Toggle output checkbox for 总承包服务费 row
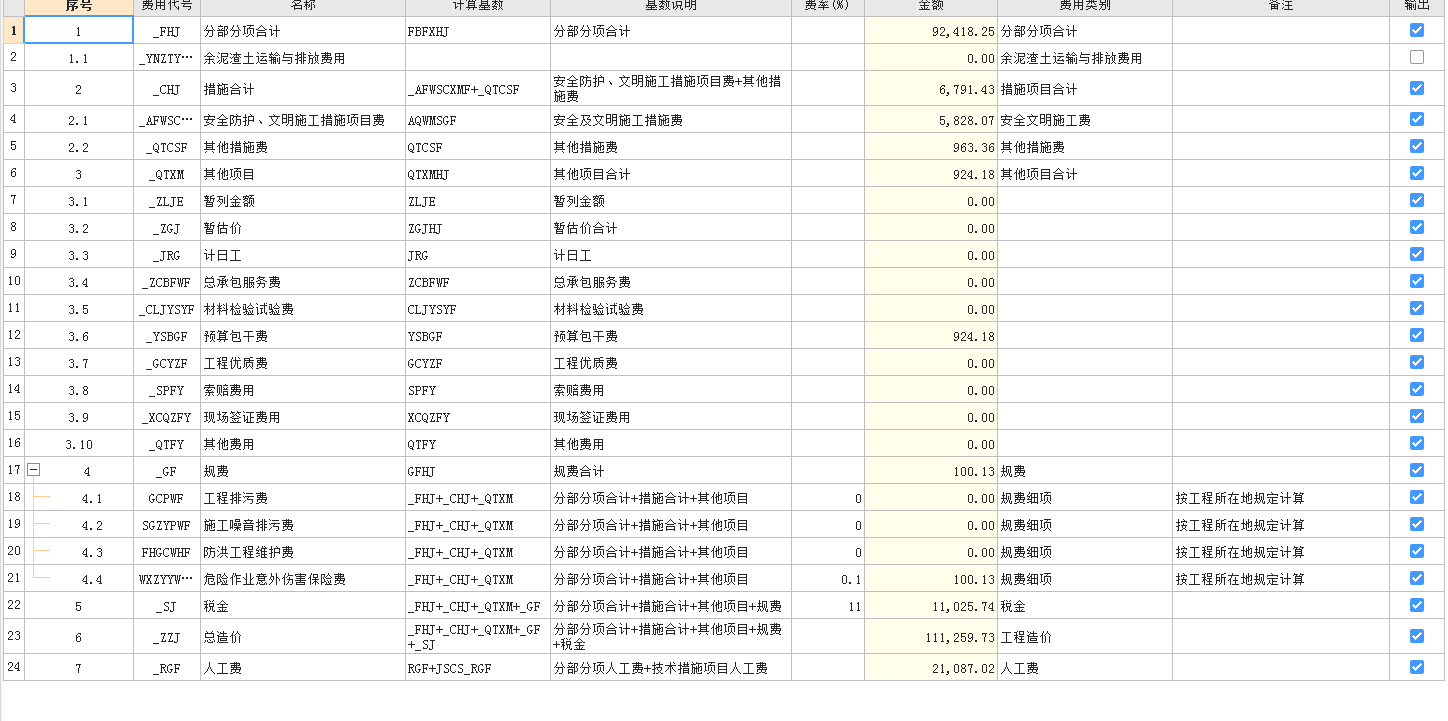The width and height of the screenshot is (1448, 721). click(1416, 281)
